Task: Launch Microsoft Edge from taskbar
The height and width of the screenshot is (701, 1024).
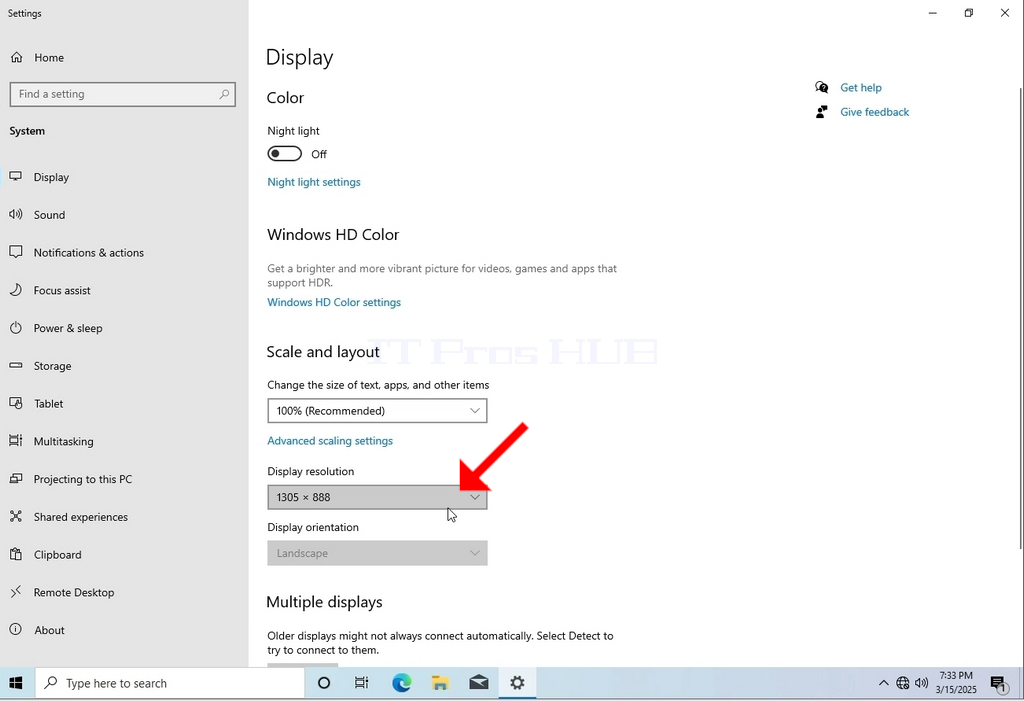Action: 402,683
